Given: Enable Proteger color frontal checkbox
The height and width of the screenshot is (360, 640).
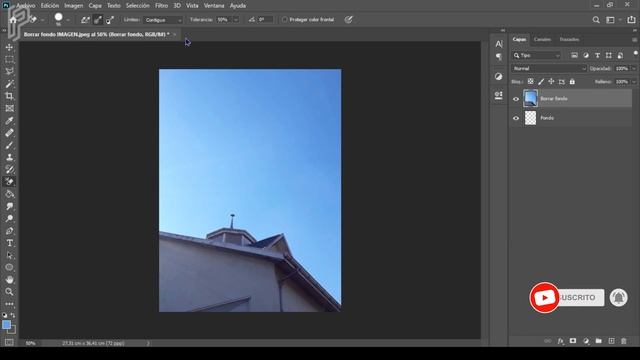Looking at the screenshot, I should pos(284,20).
